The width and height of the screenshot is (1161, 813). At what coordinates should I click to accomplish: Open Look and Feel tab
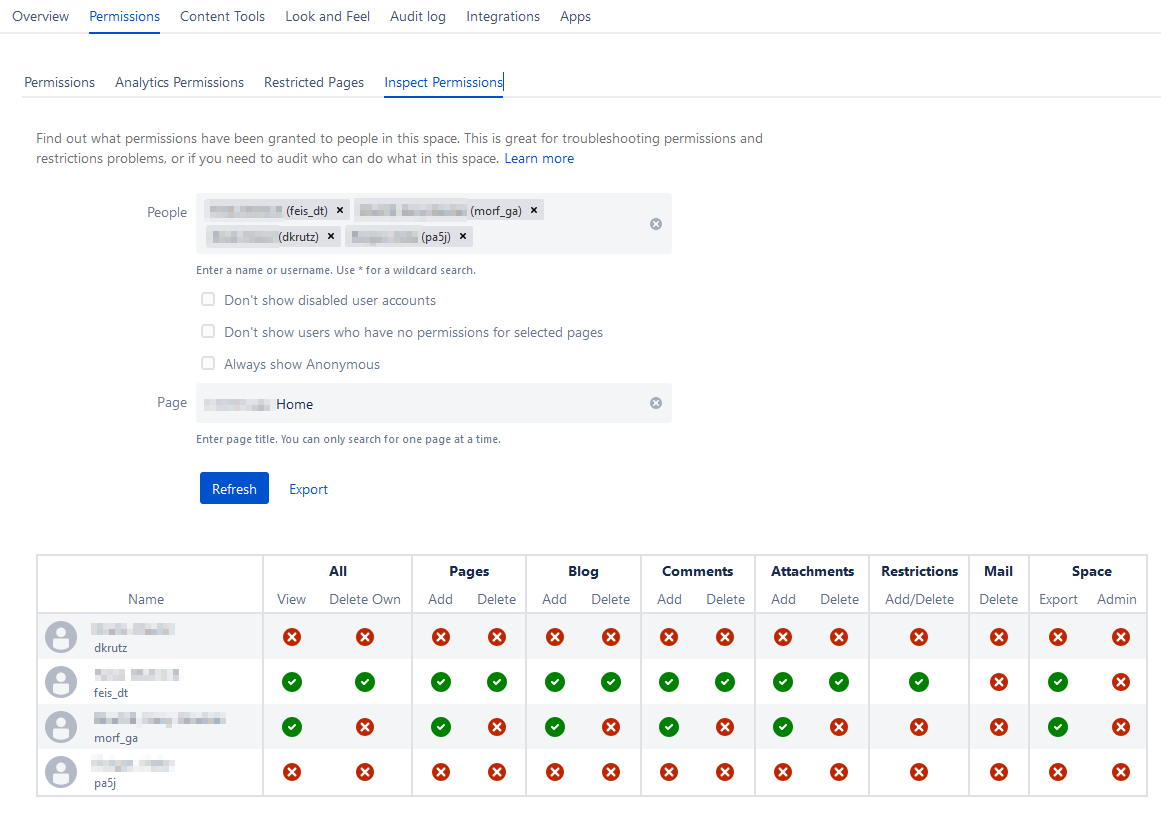click(x=327, y=16)
